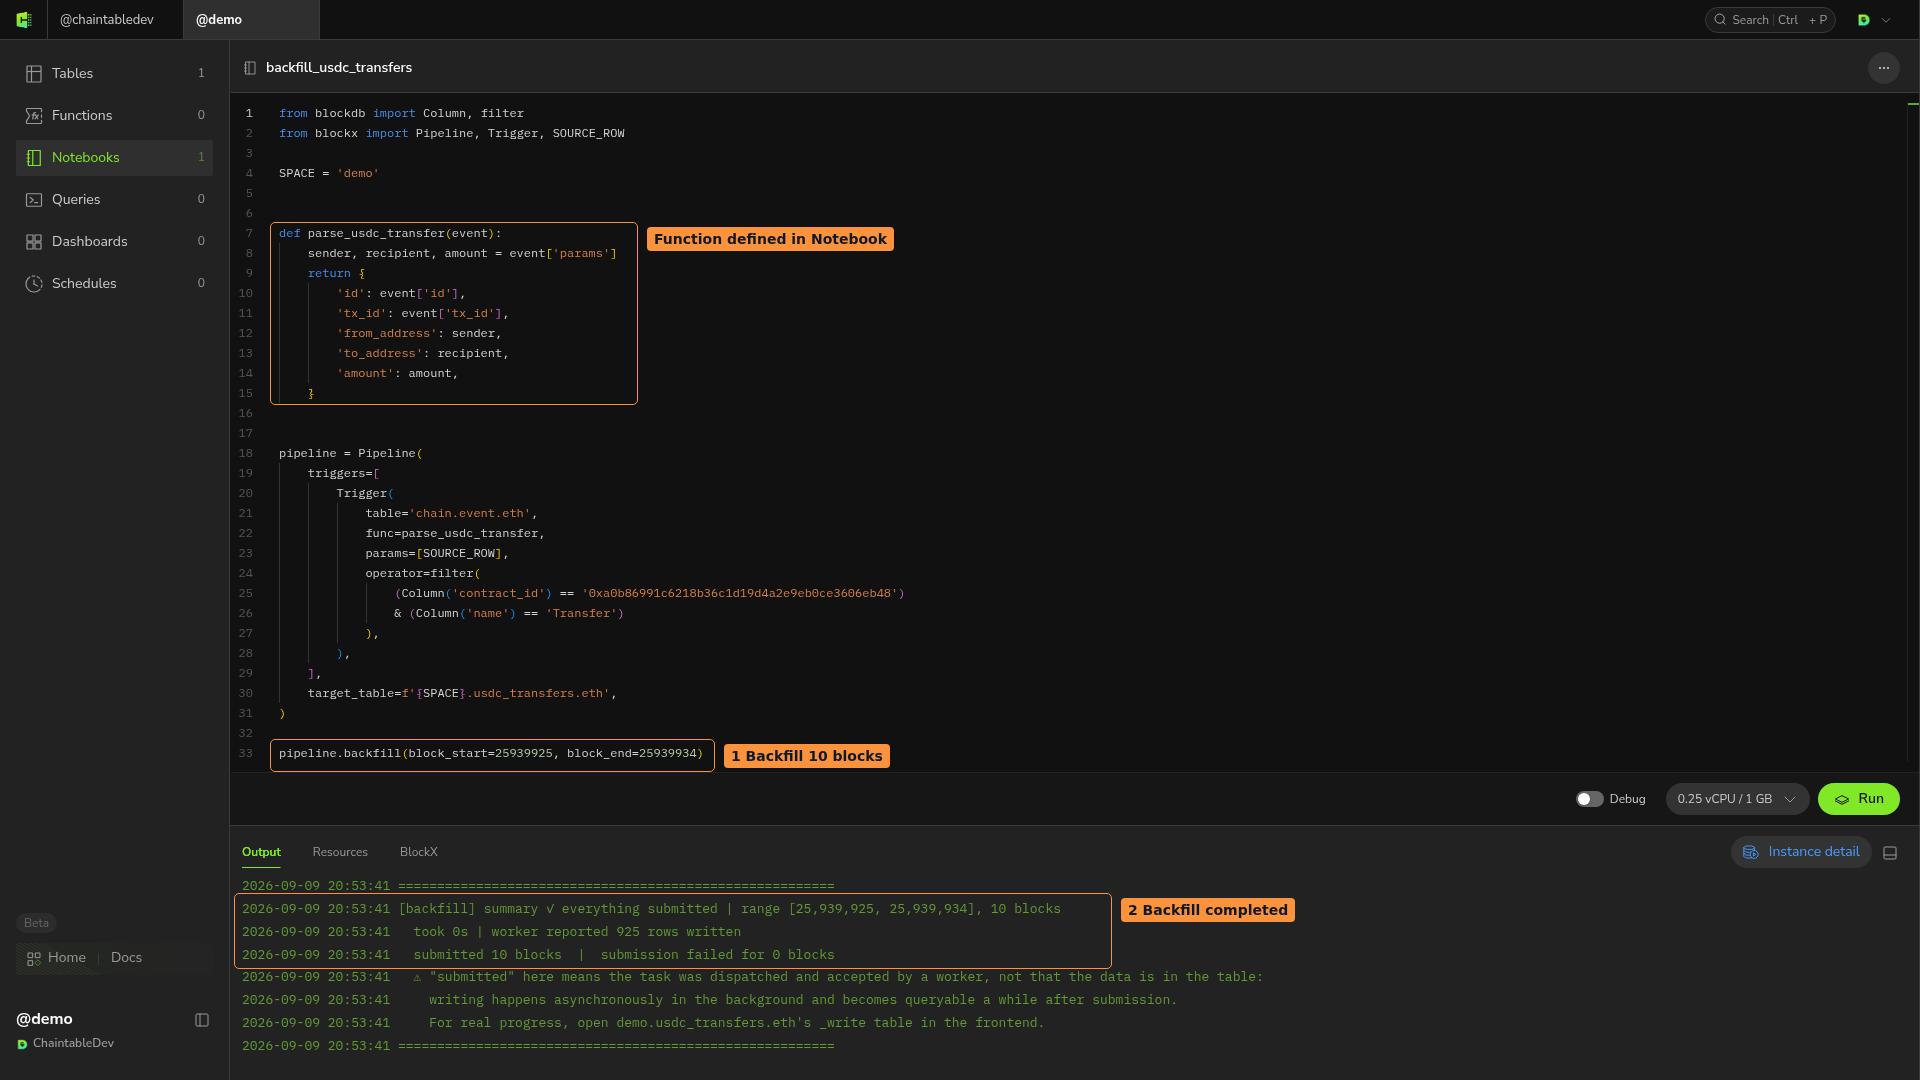Click the SPACE = 'demo' code line

[x=329, y=174]
